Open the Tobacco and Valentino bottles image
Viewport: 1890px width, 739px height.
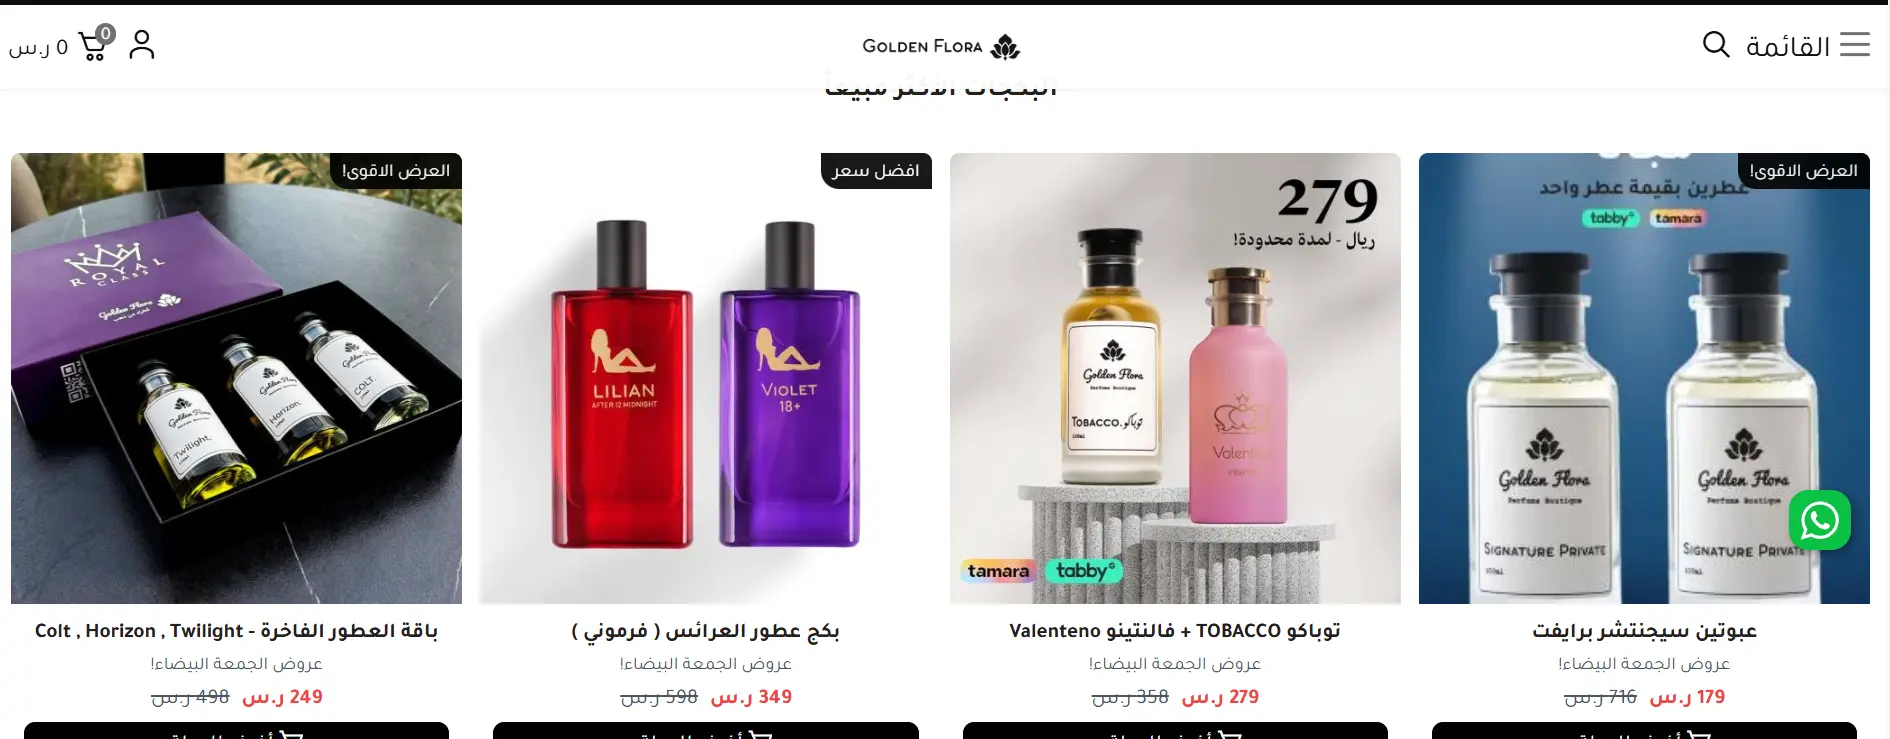point(1175,378)
